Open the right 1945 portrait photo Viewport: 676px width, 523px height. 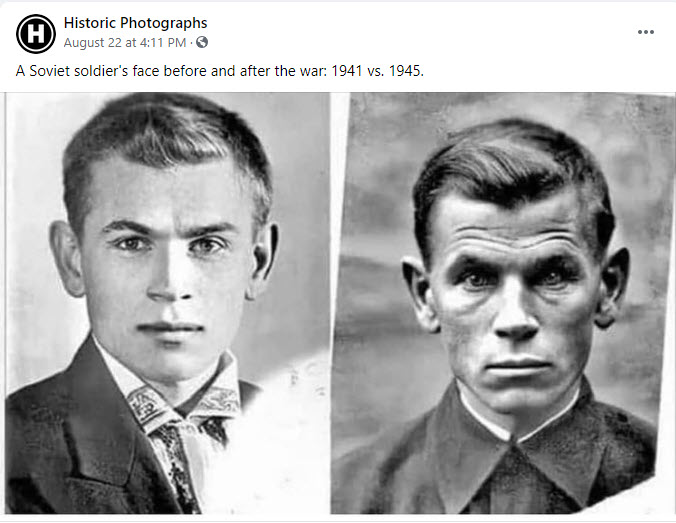503,303
